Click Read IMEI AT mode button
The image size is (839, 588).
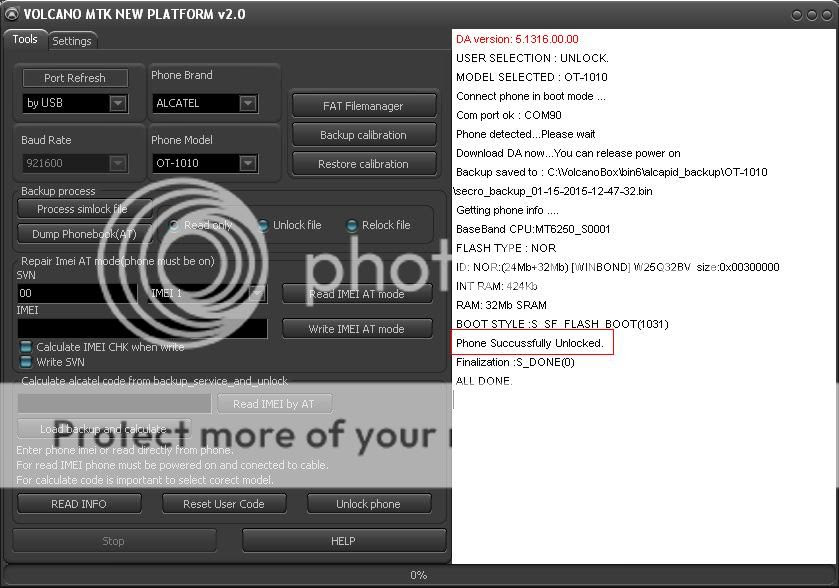pyautogui.click(x=357, y=294)
